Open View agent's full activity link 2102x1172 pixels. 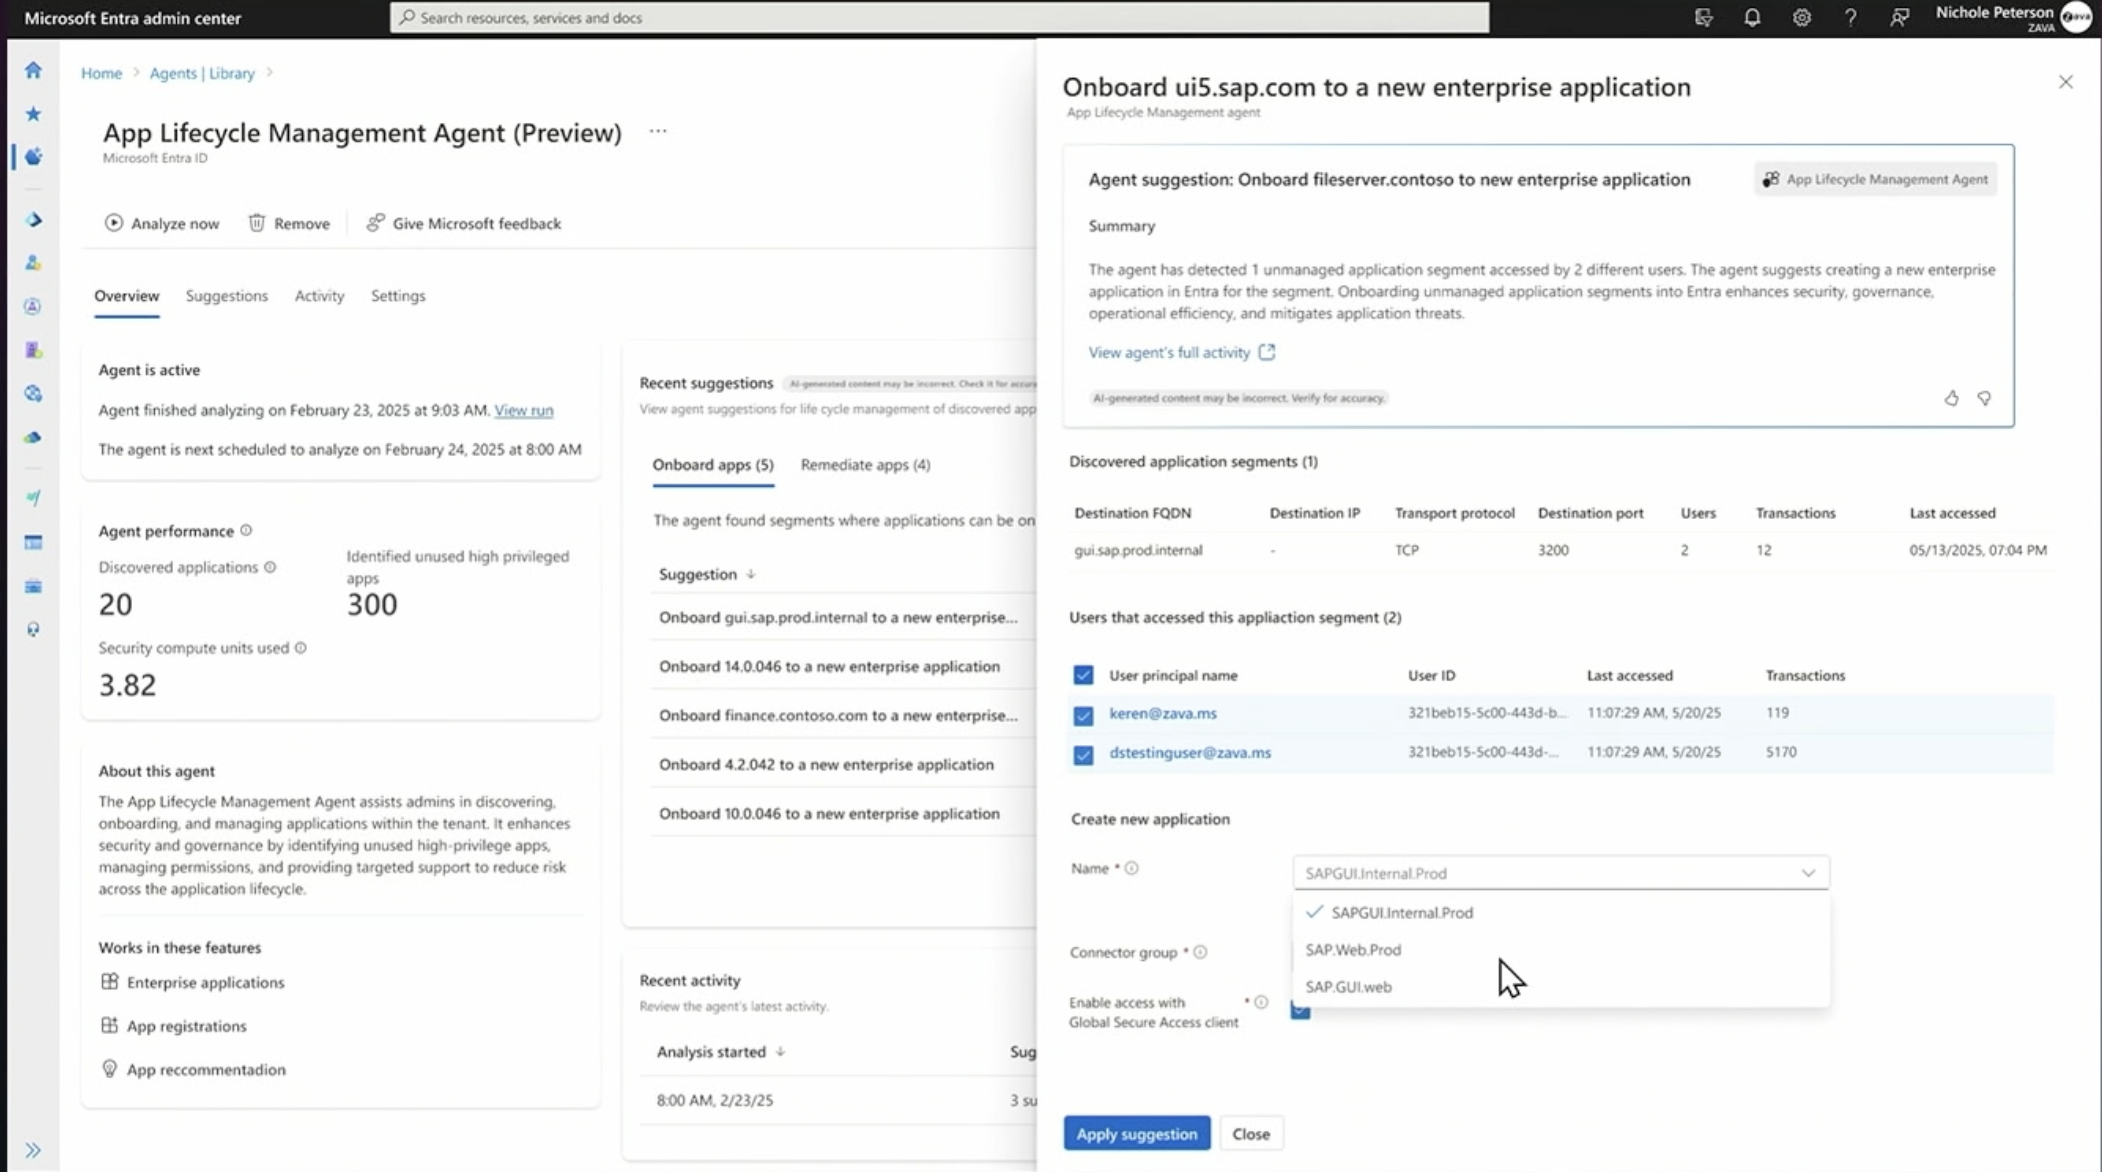point(1169,353)
